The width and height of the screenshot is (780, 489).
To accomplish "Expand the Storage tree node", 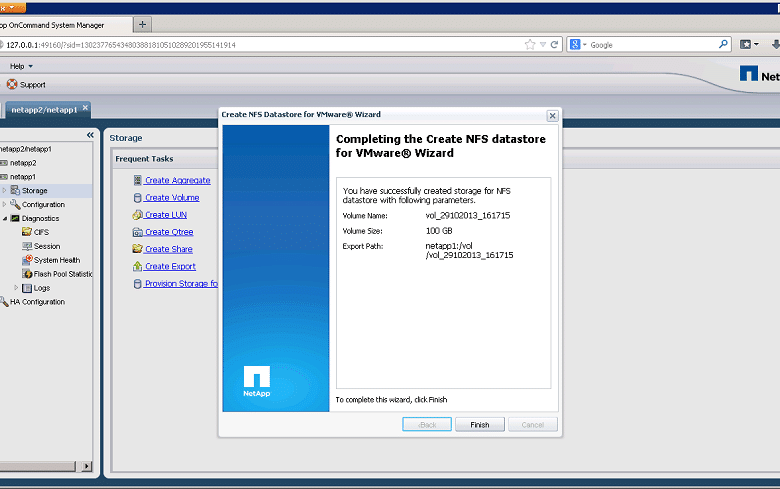I will 4,191.
